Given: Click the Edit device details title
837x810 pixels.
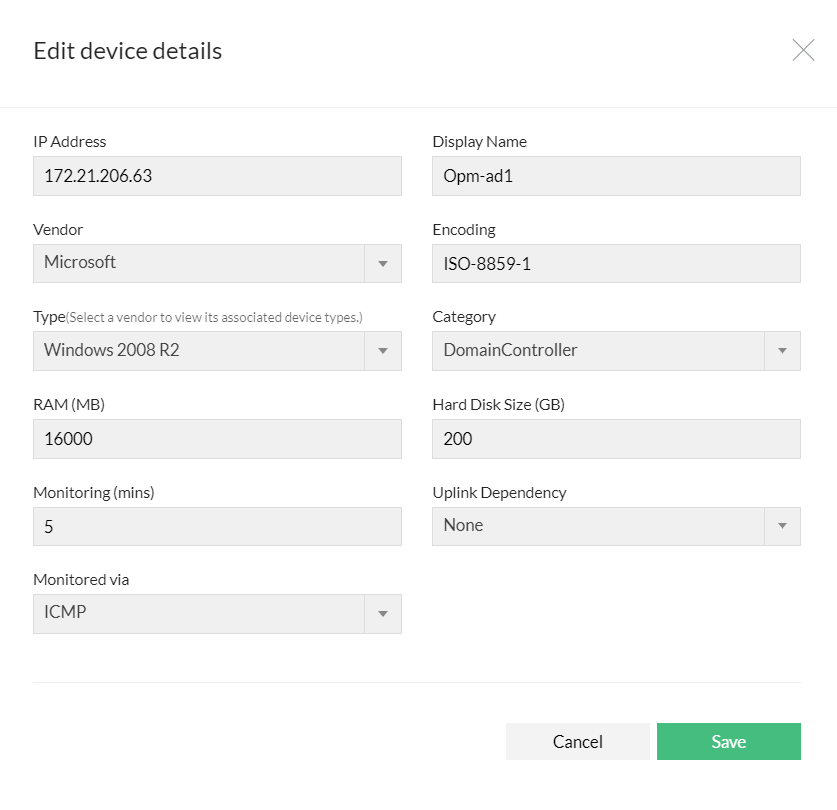Looking at the screenshot, I should click(x=128, y=51).
